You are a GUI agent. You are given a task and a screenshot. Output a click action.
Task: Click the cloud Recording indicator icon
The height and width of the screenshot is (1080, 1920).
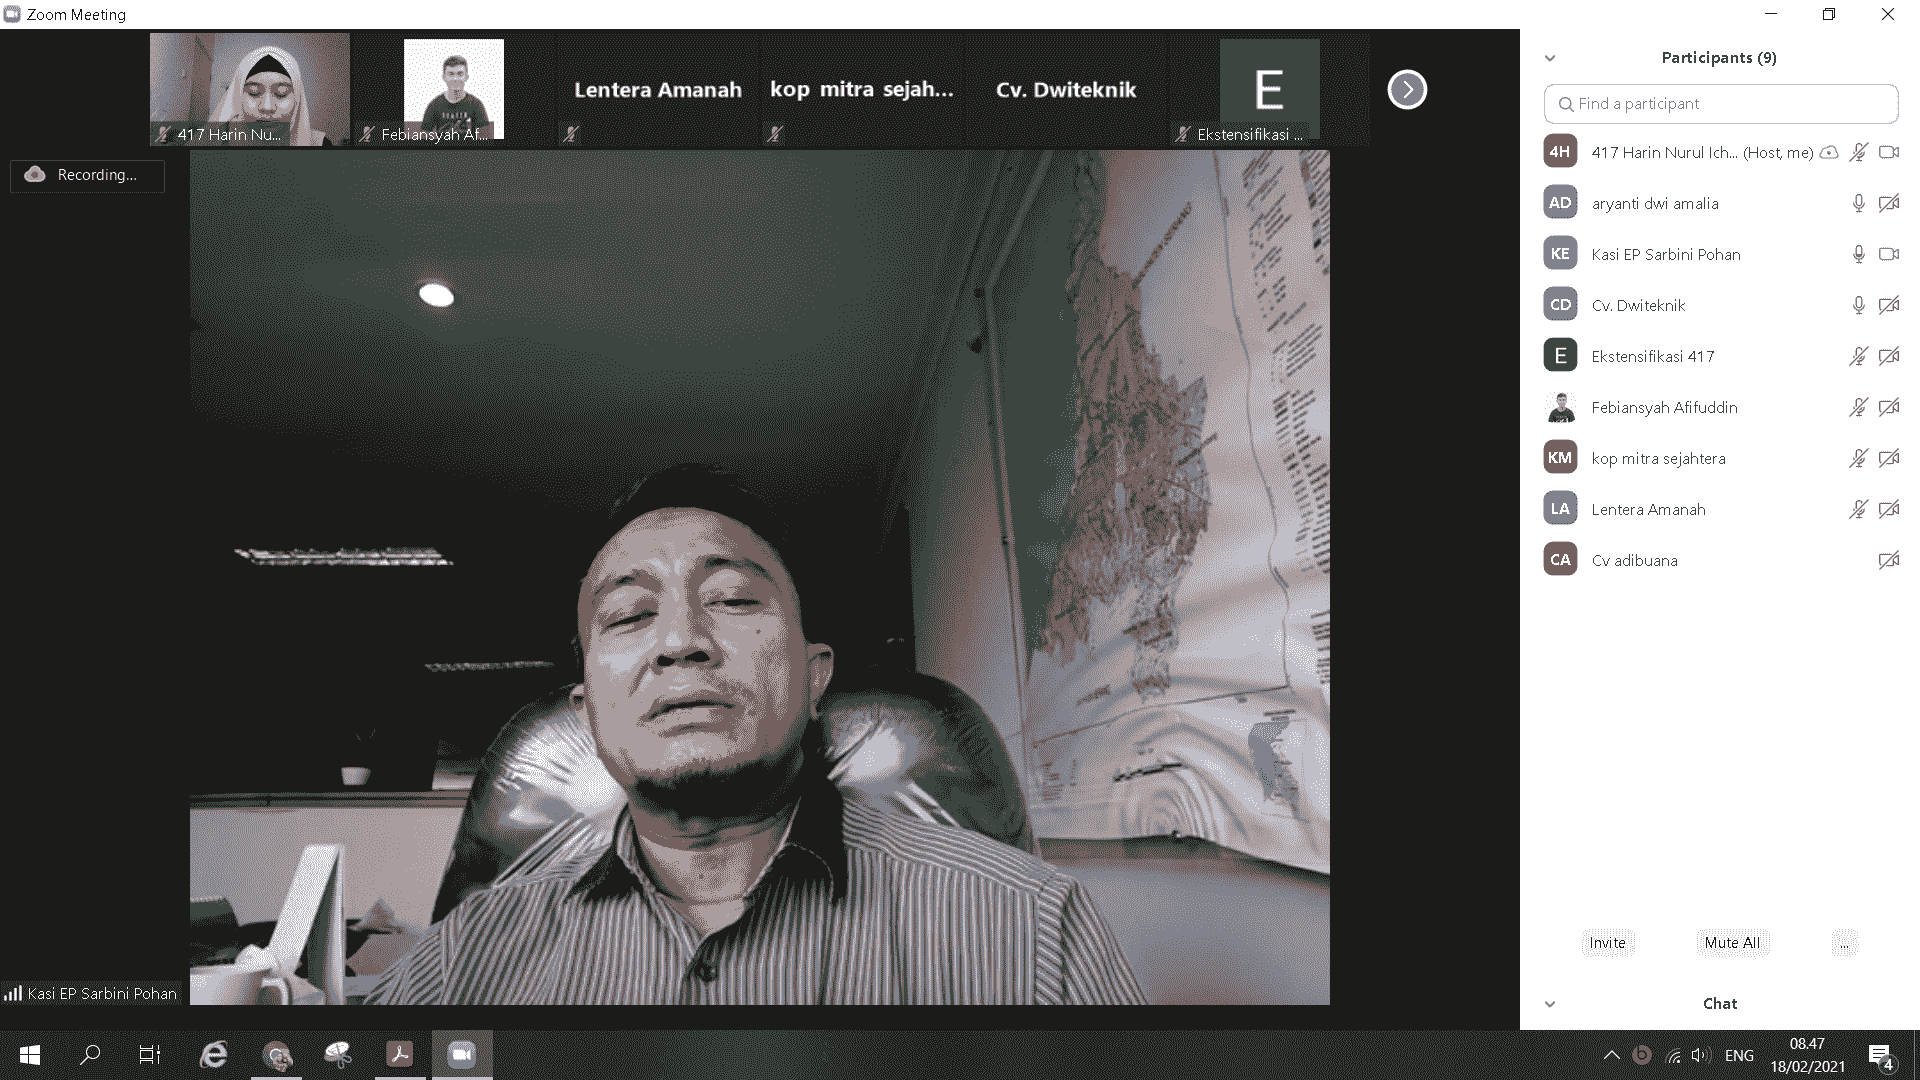pos(35,174)
